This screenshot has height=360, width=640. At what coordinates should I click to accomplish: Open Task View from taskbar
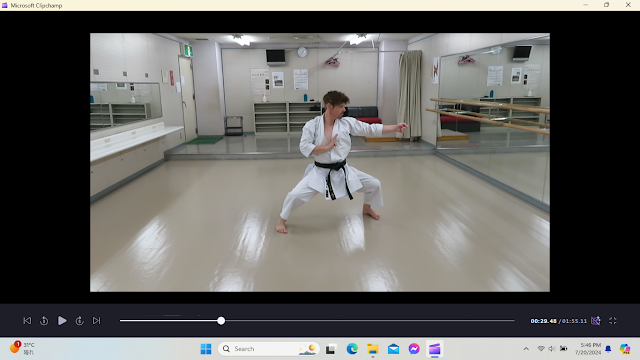point(331,349)
